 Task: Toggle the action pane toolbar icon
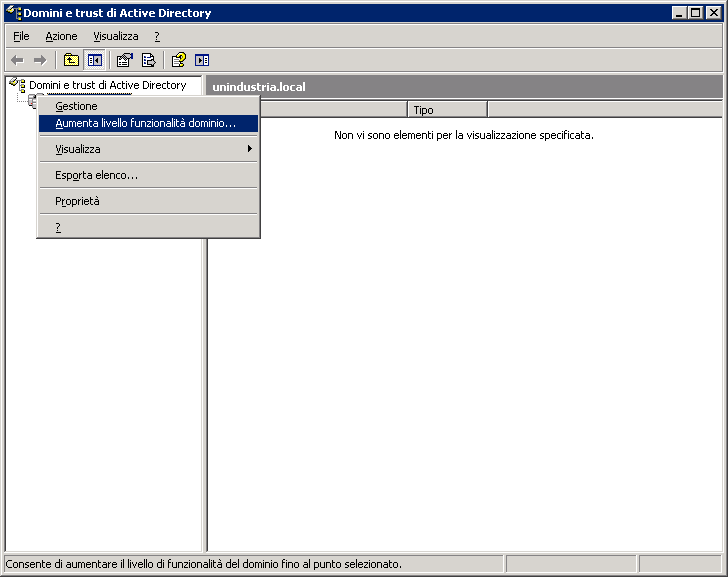[202, 60]
